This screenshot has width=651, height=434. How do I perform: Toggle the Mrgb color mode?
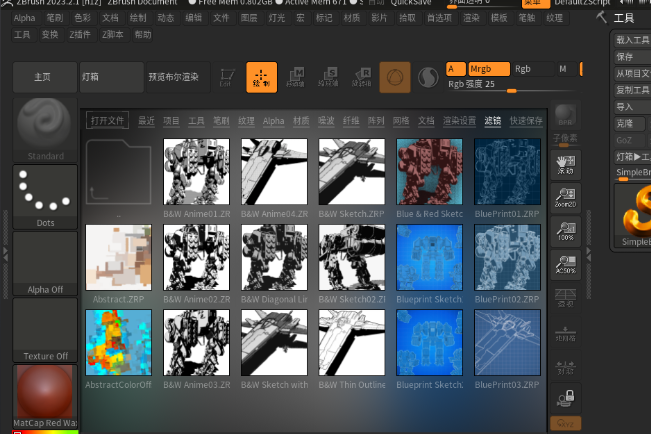pos(488,69)
